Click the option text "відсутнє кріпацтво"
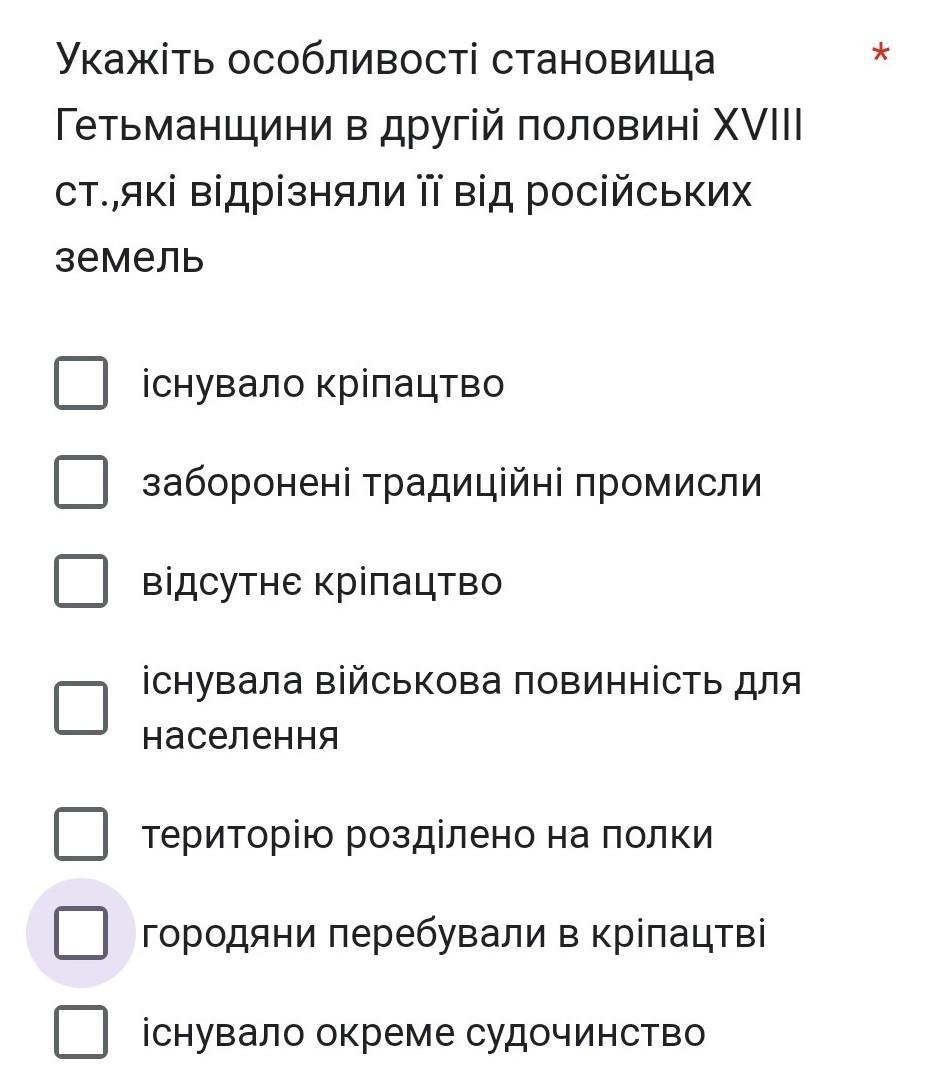927x1071 pixels. (321, 582)
